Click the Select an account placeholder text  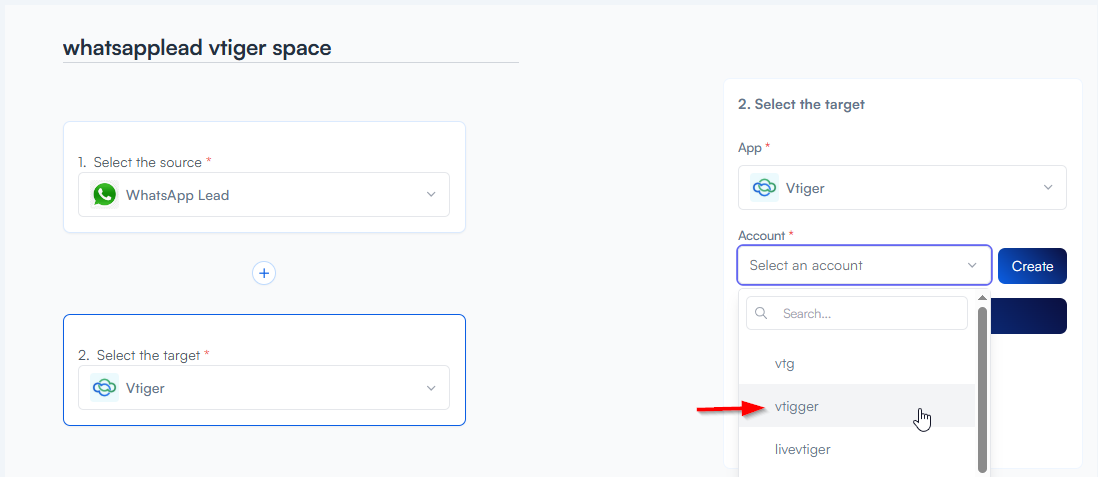806,266
